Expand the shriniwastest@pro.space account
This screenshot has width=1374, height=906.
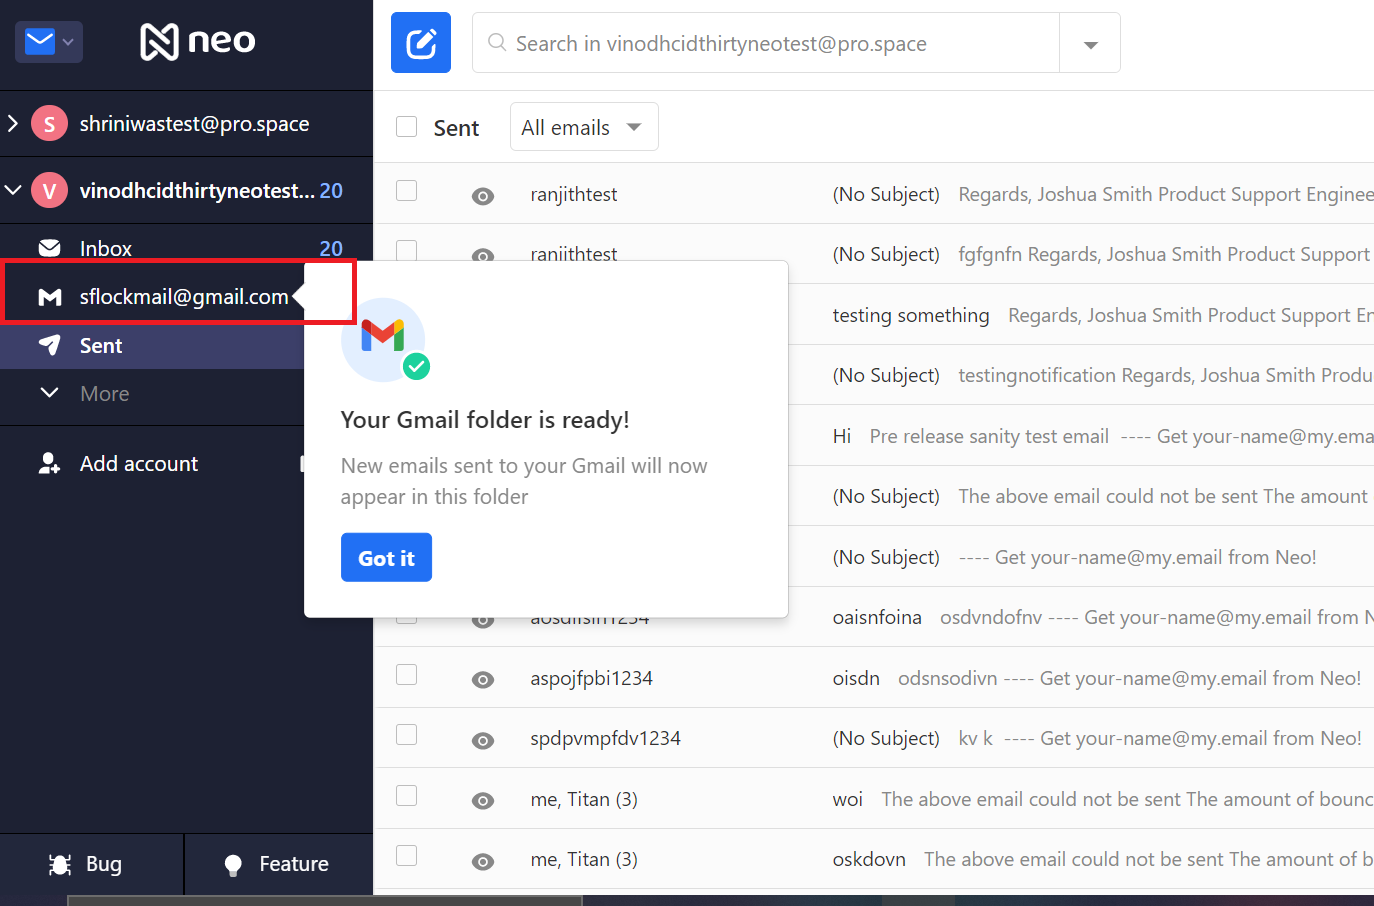[x=13, y=124]
